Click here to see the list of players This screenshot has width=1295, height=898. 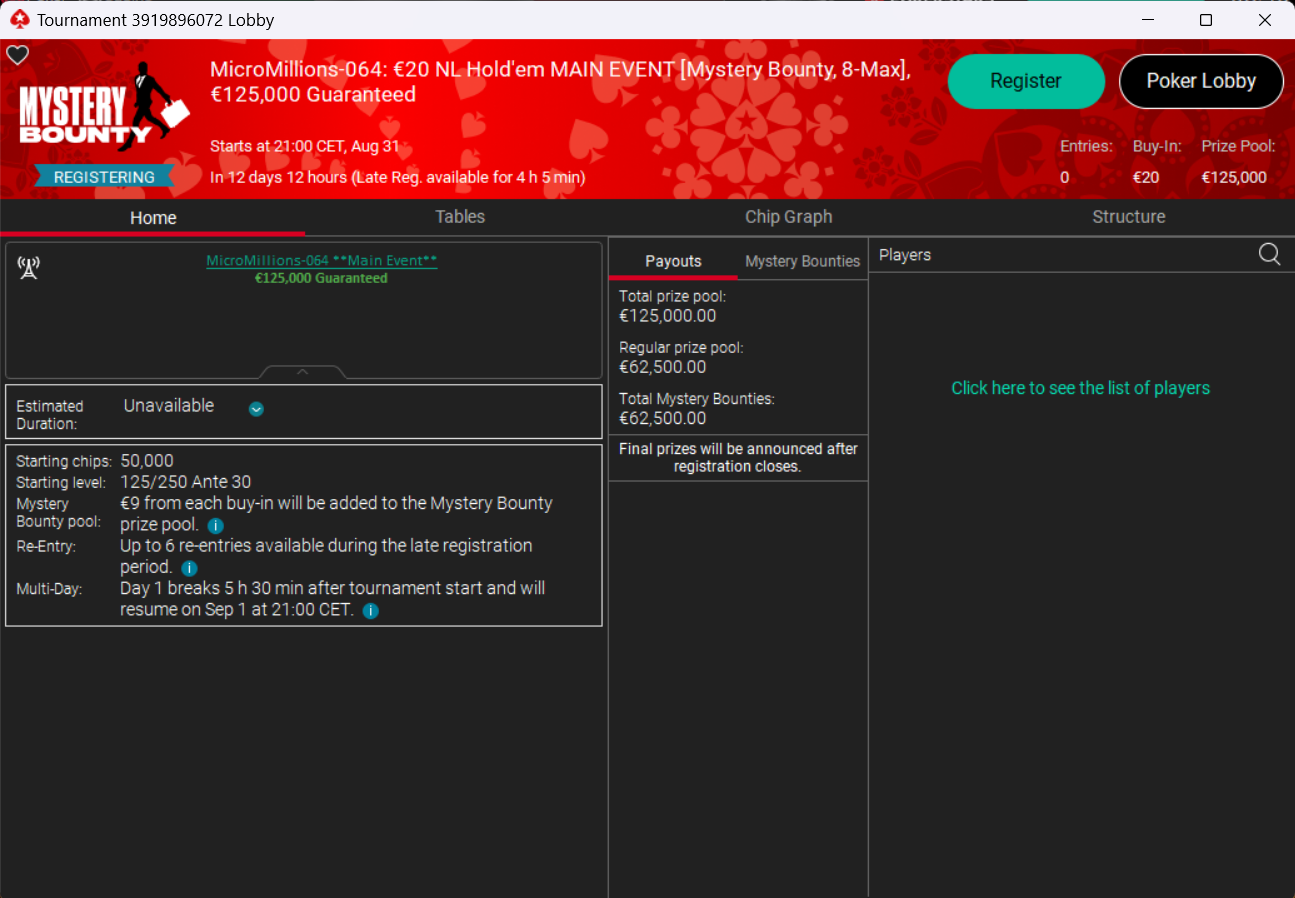[x=1080, y=388]
